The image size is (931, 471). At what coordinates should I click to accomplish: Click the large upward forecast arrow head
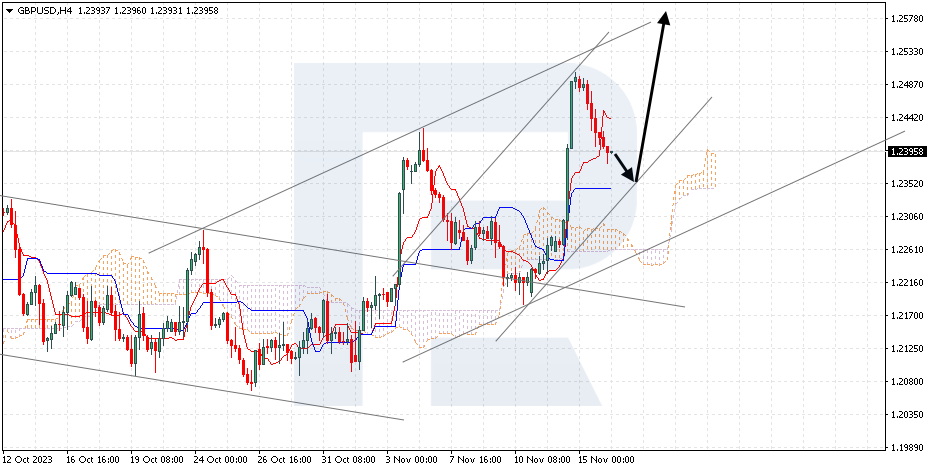pos(665,19)
